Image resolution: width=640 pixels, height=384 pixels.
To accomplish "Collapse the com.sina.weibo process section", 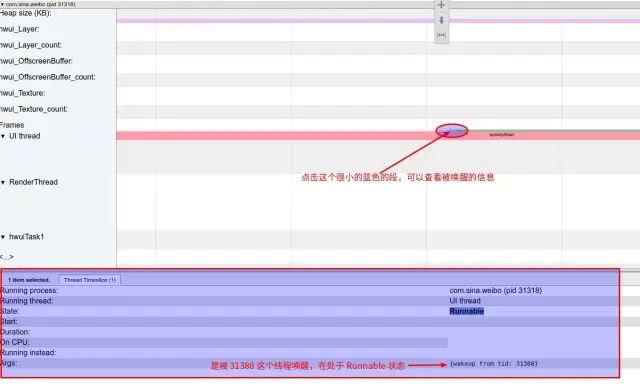I will (2, 4).
